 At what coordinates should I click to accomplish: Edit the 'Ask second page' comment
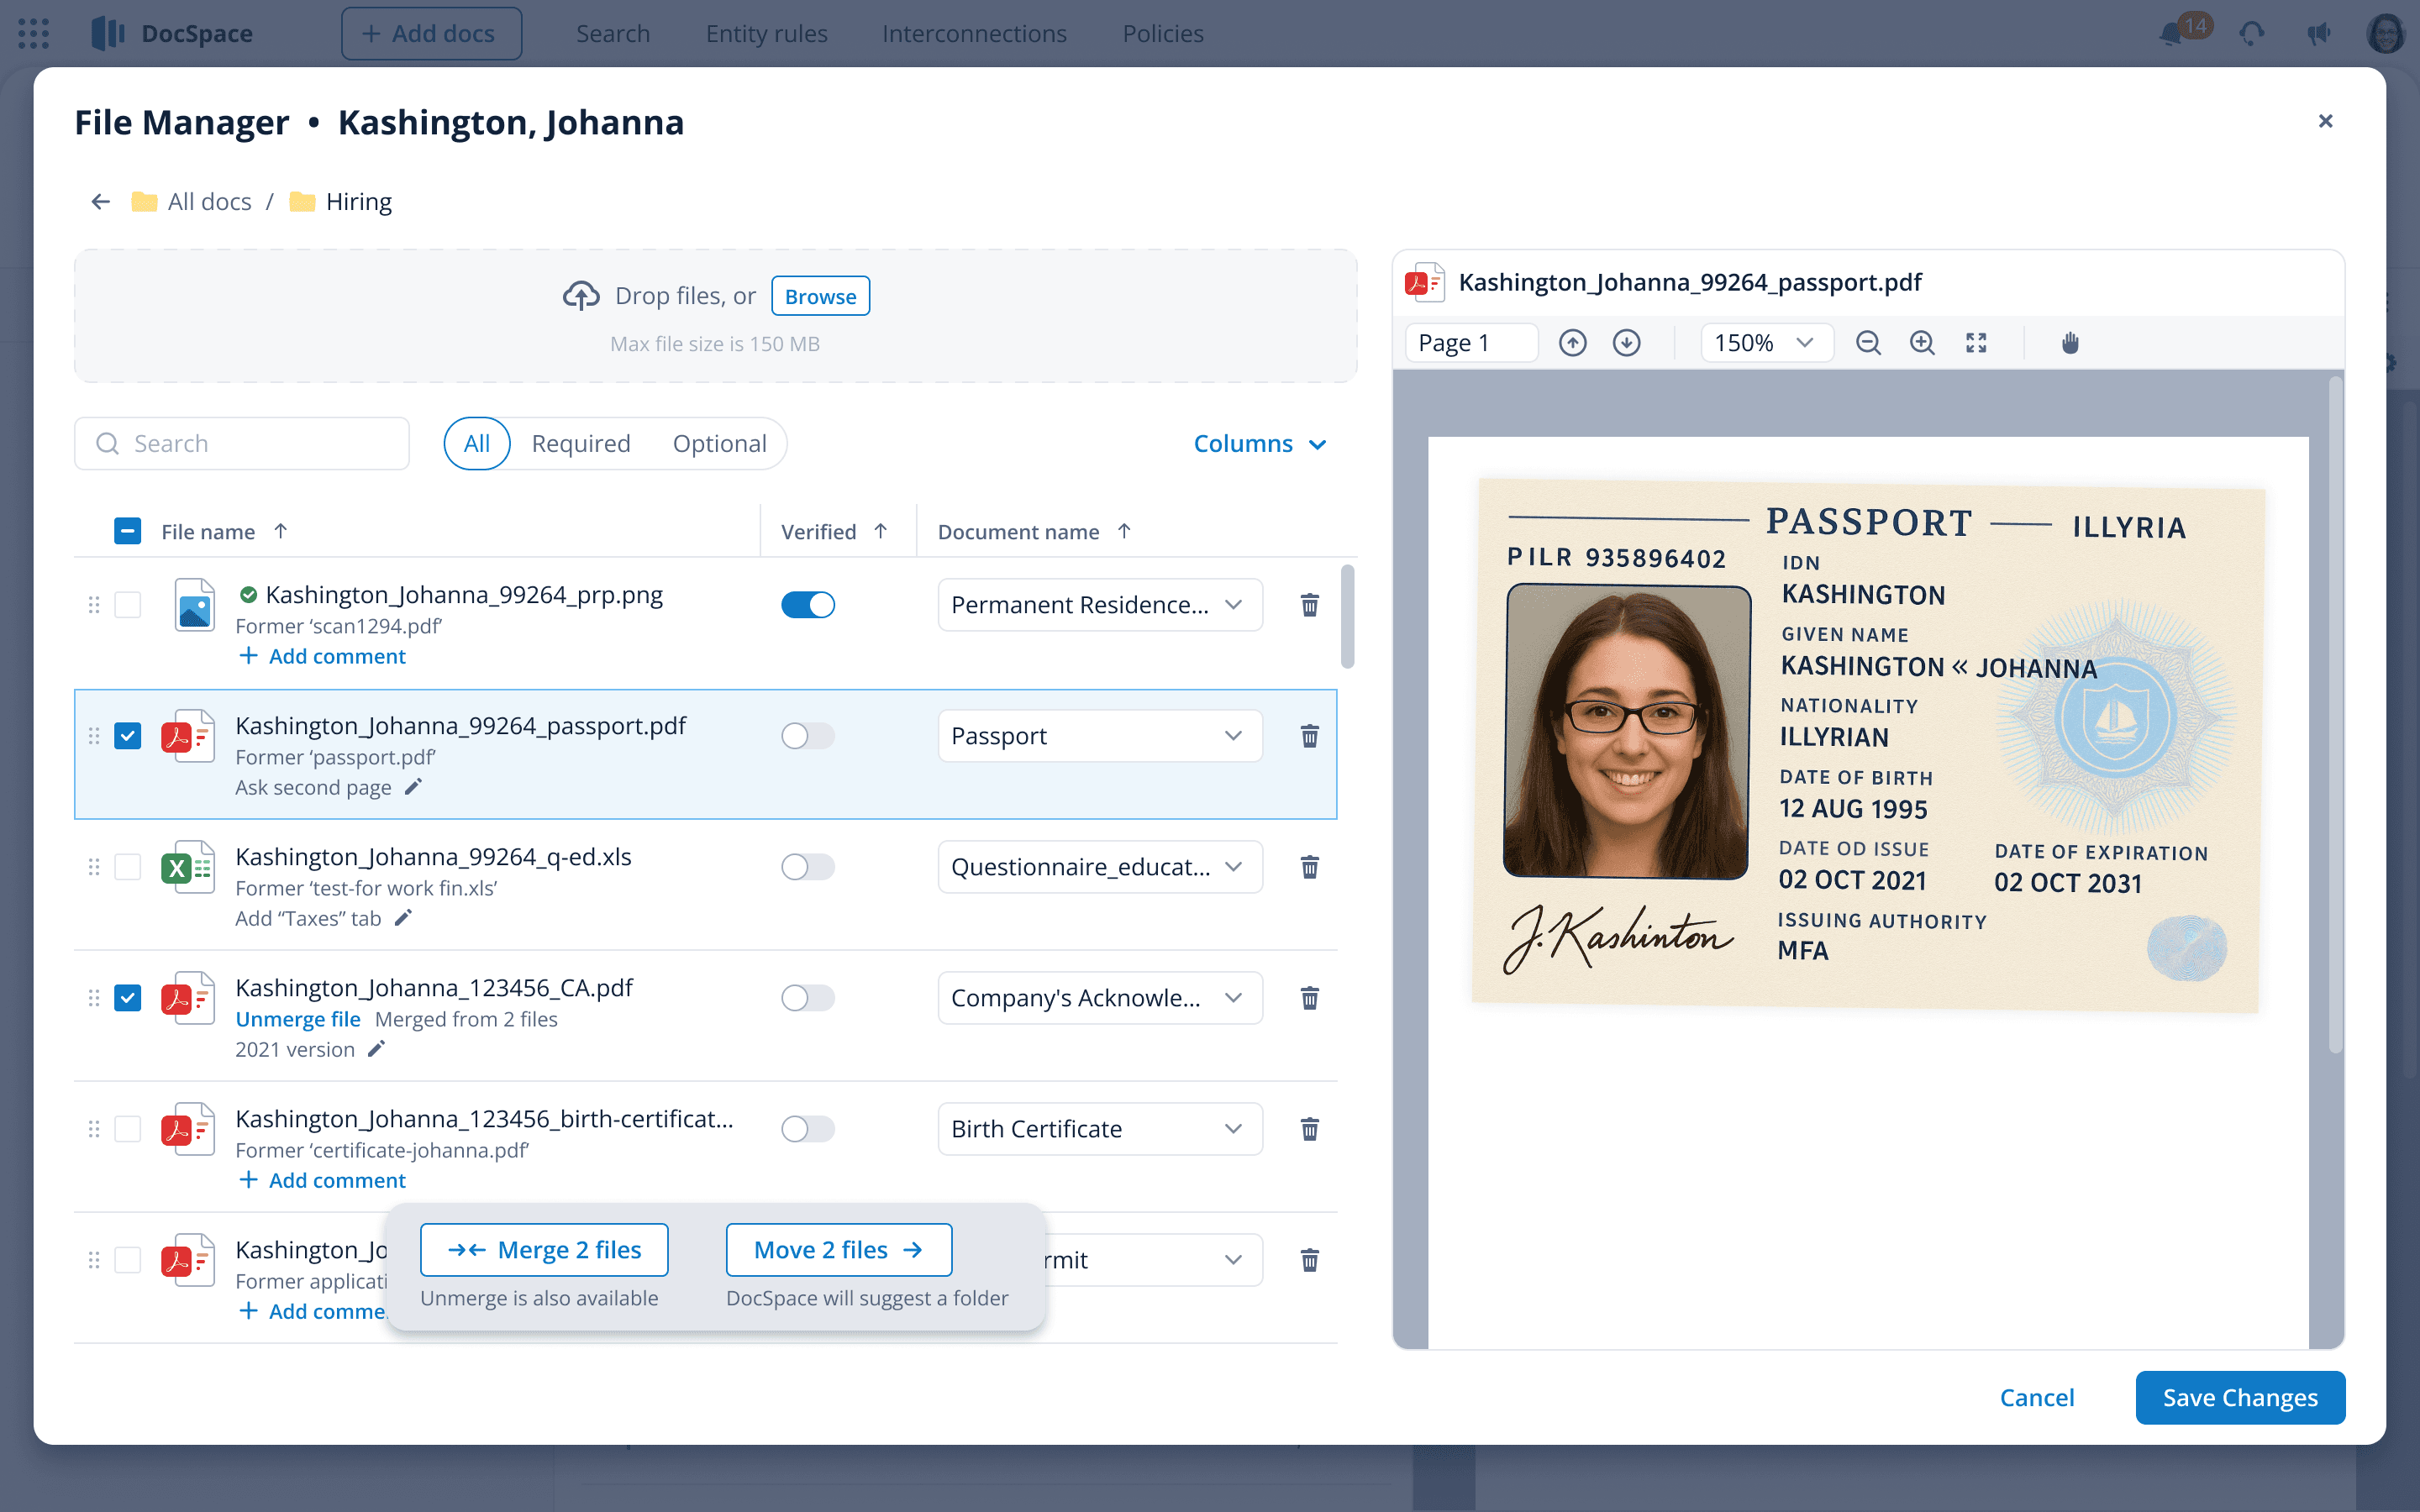coord(413,787)
